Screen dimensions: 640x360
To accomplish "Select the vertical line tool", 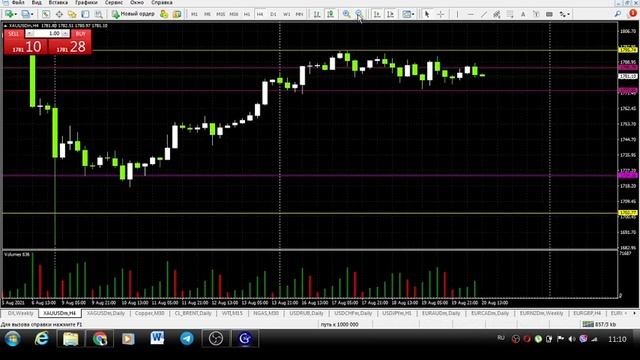I will [457, 14].
